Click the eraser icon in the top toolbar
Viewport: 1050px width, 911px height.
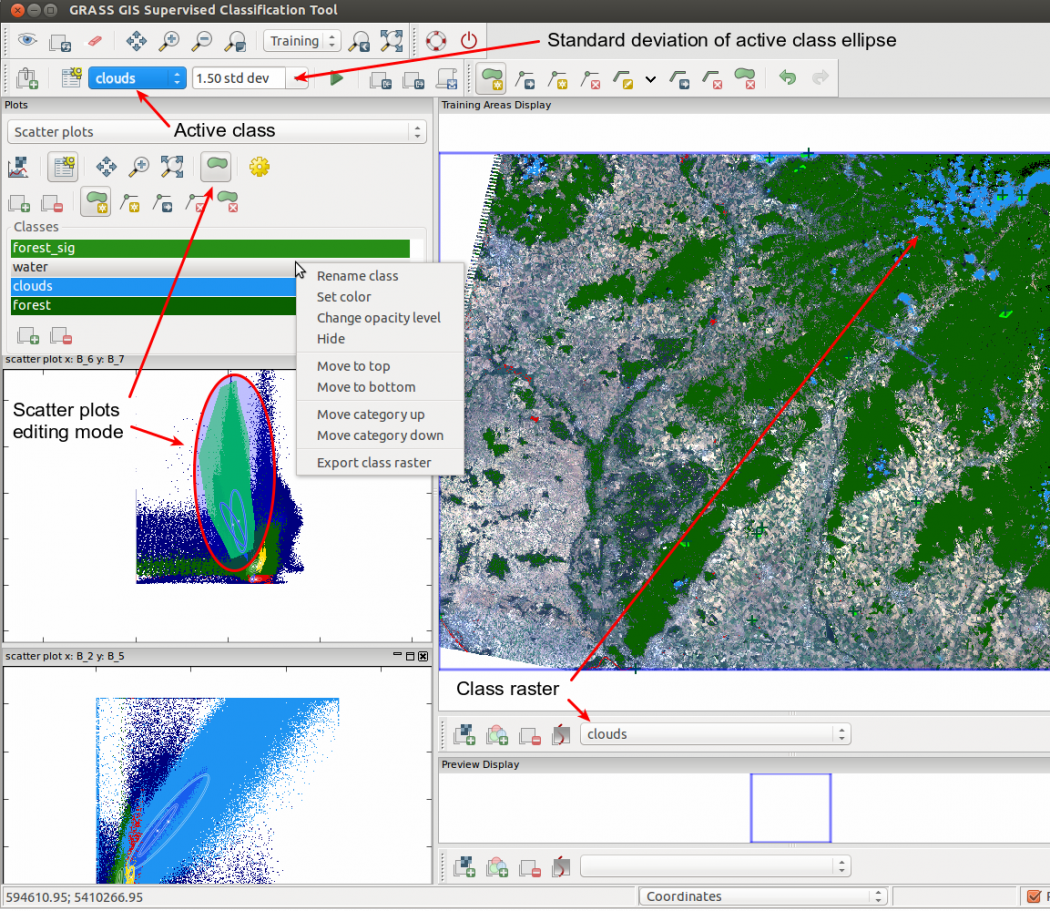click(95, 41)
